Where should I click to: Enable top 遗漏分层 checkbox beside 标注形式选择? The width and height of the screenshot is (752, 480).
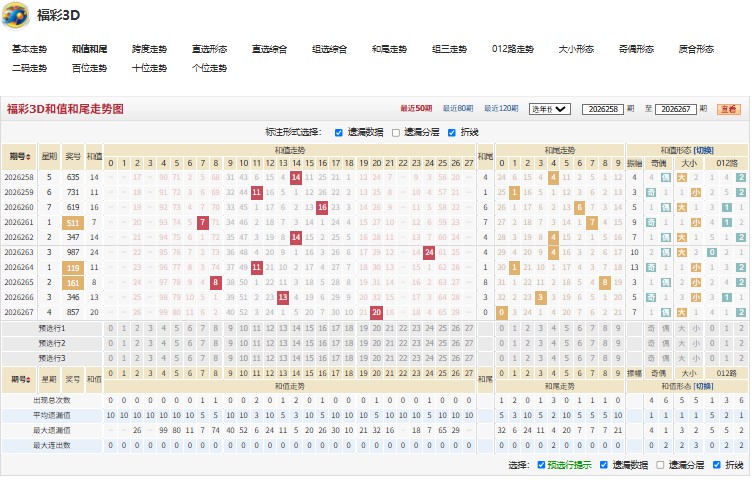pos(396,133)
